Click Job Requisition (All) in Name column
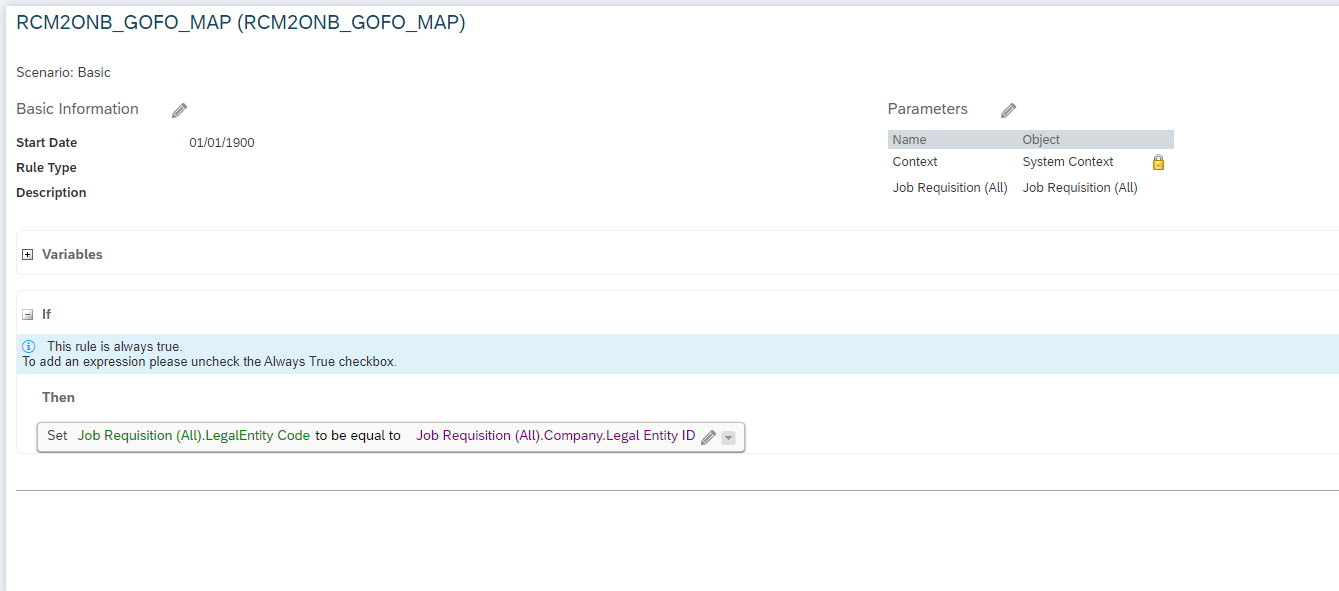The width and height of the screenshot is (1339, 591). [950, 188]
